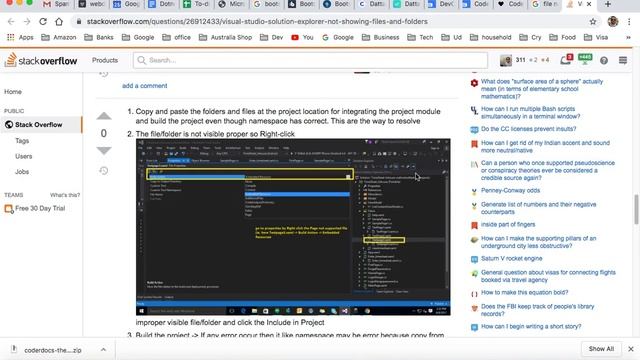Open 'run multiple Bash scripts' question

[530, 113]
